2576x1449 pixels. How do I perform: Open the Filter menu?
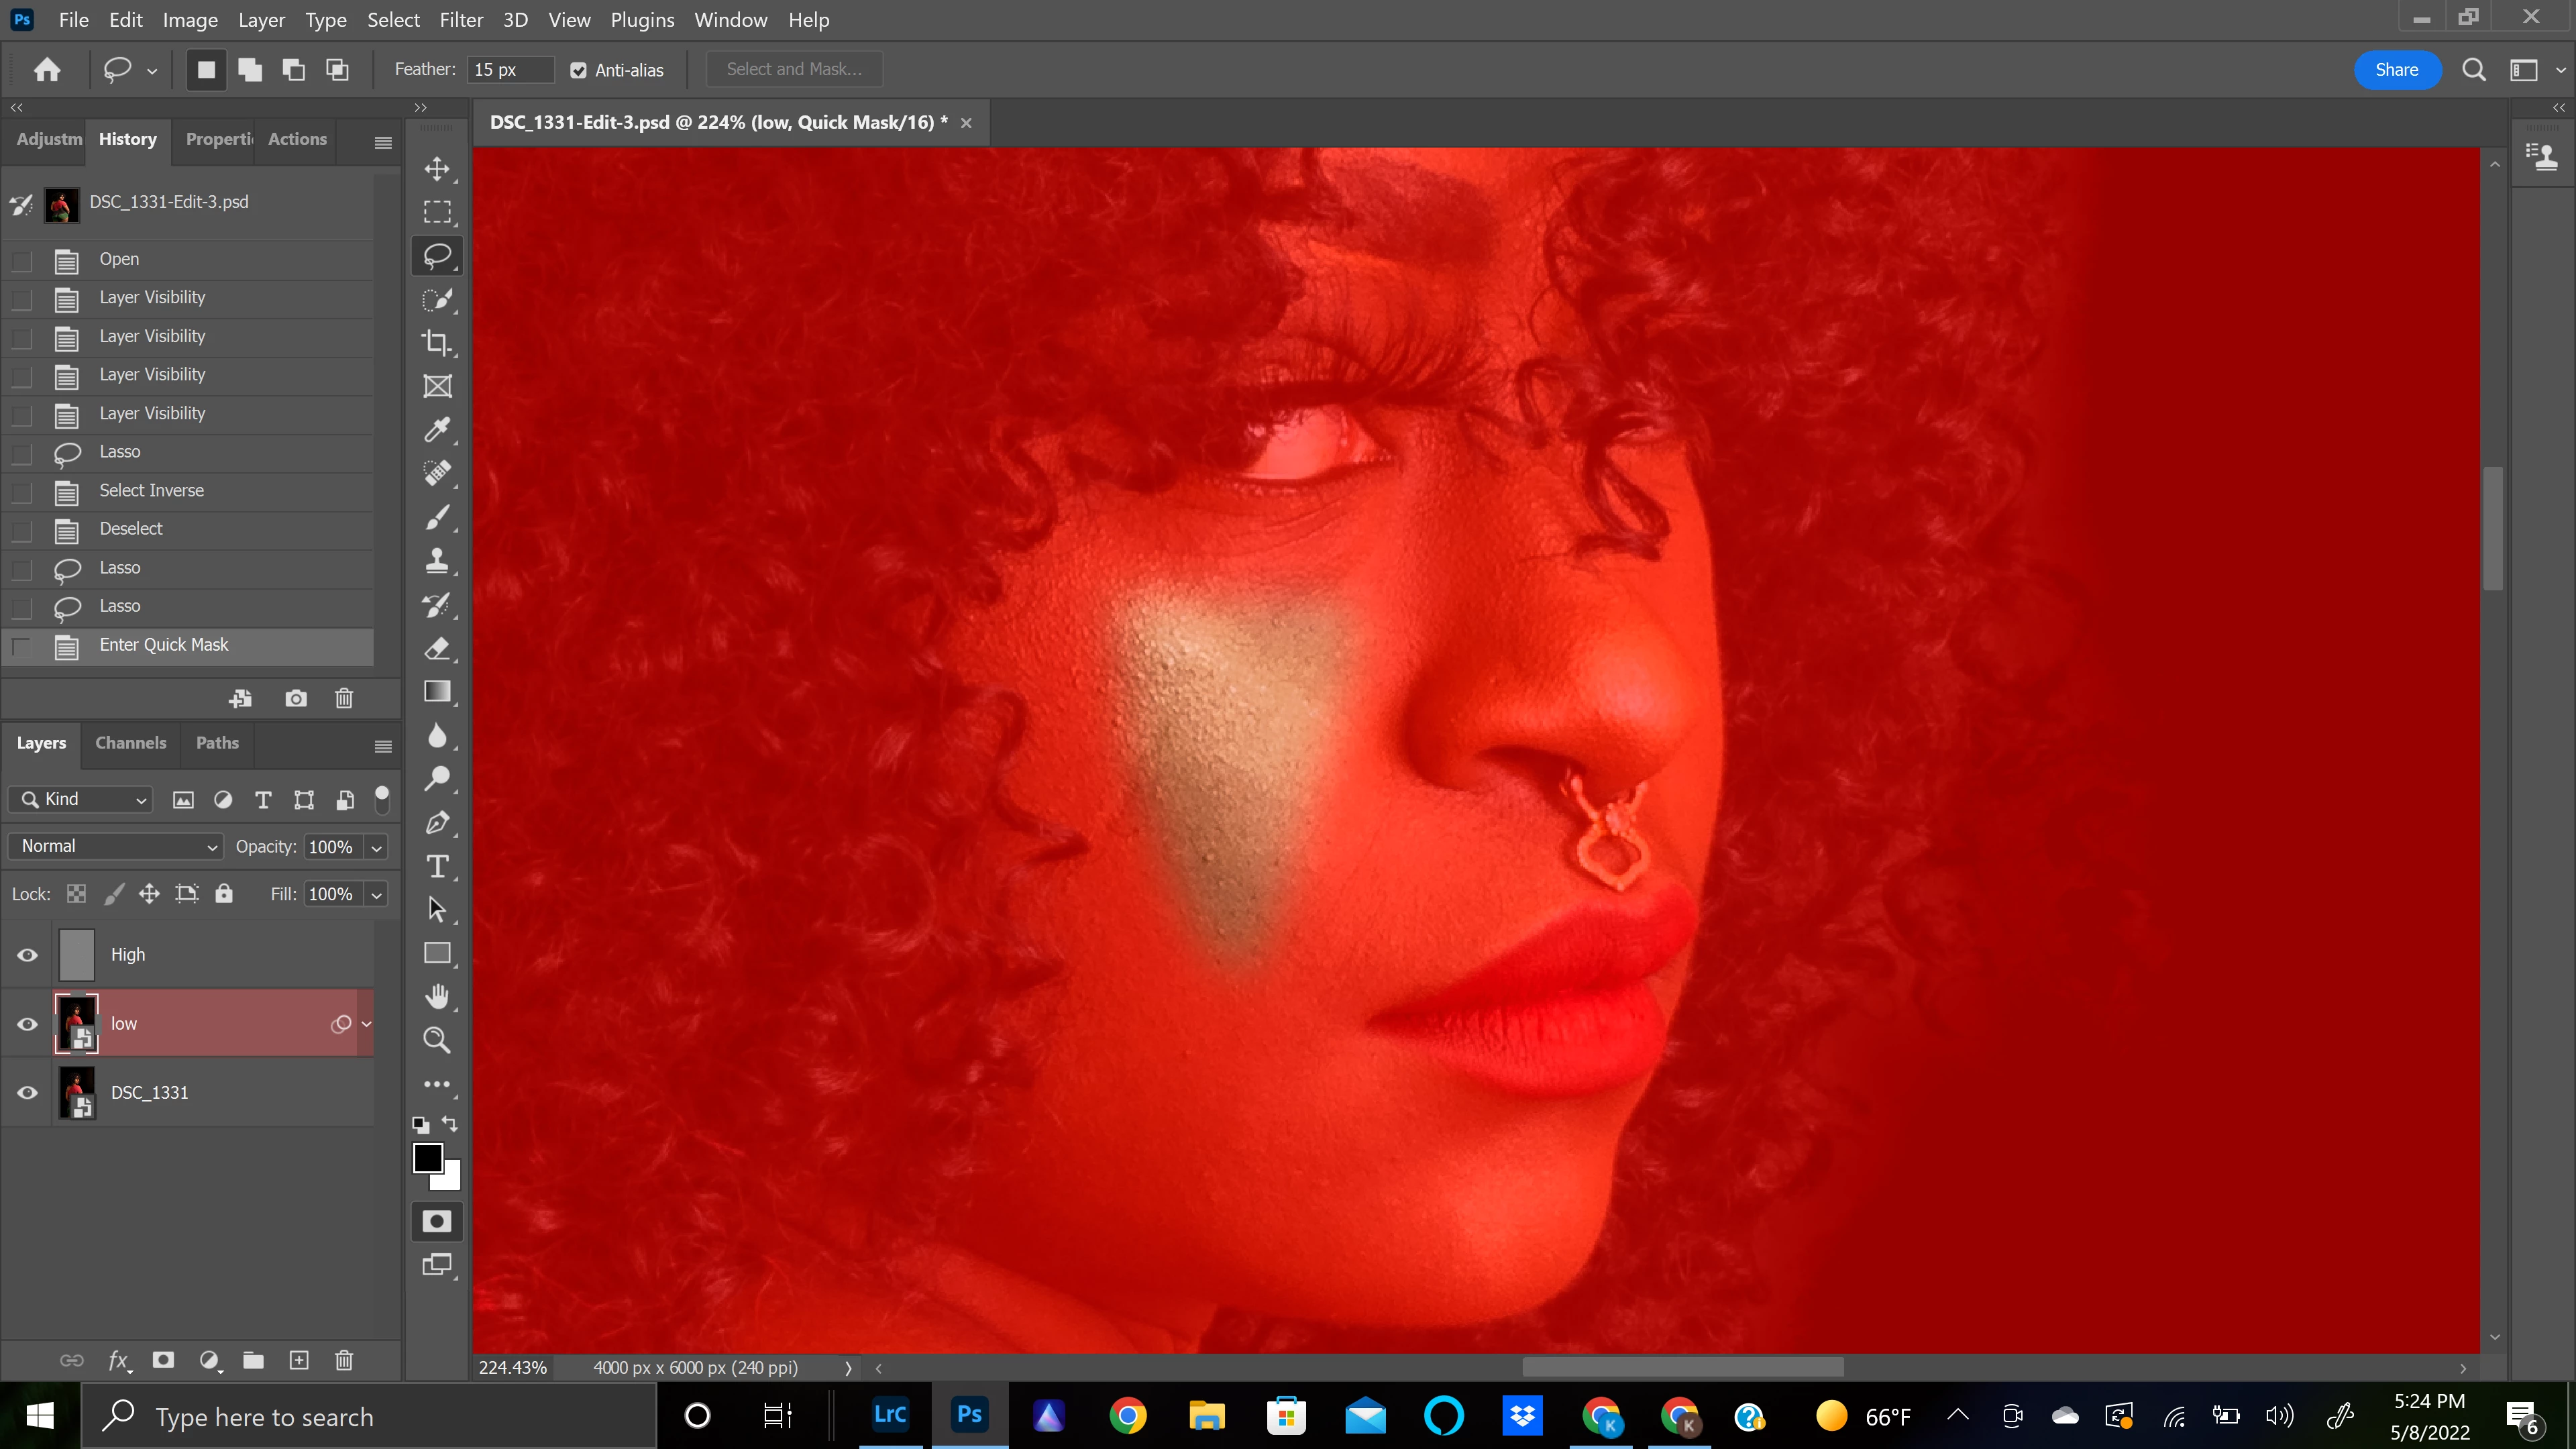(461, 20)
